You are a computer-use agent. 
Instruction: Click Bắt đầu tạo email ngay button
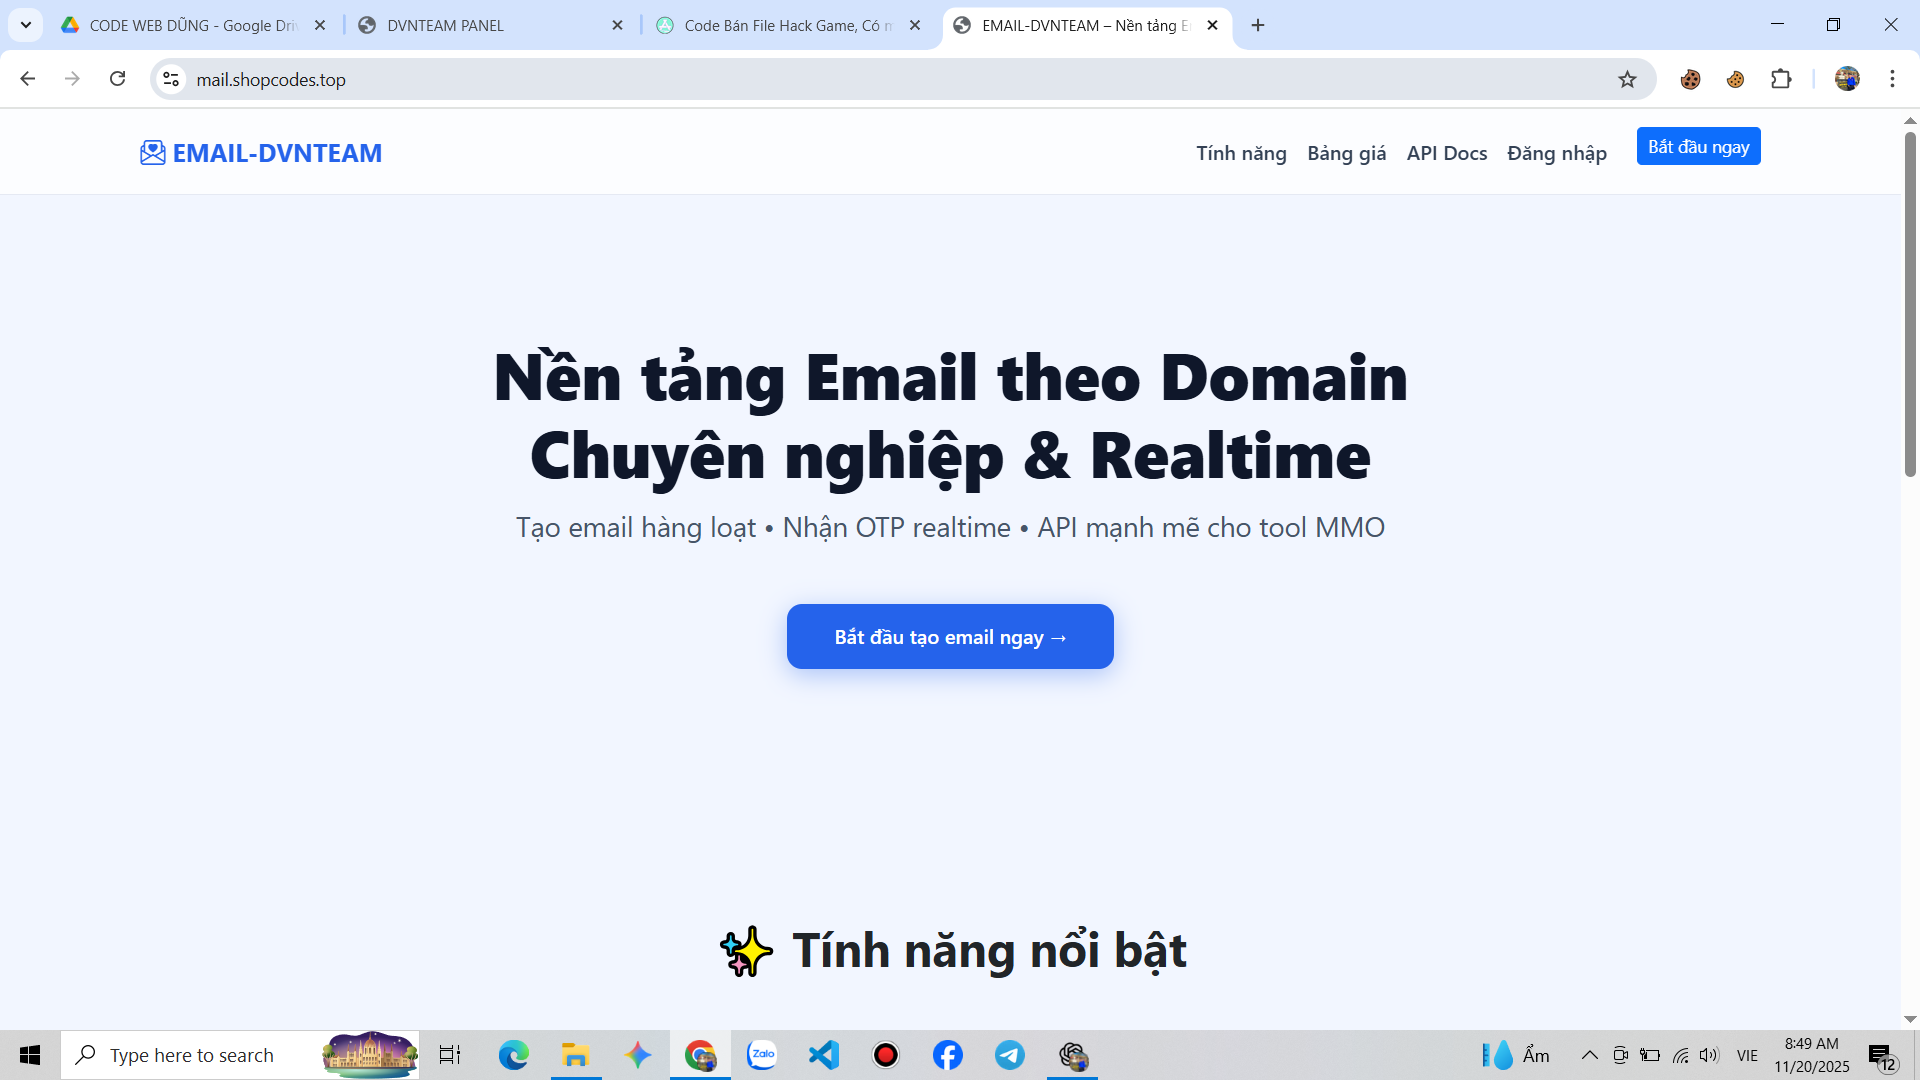(x=950, y=636)
